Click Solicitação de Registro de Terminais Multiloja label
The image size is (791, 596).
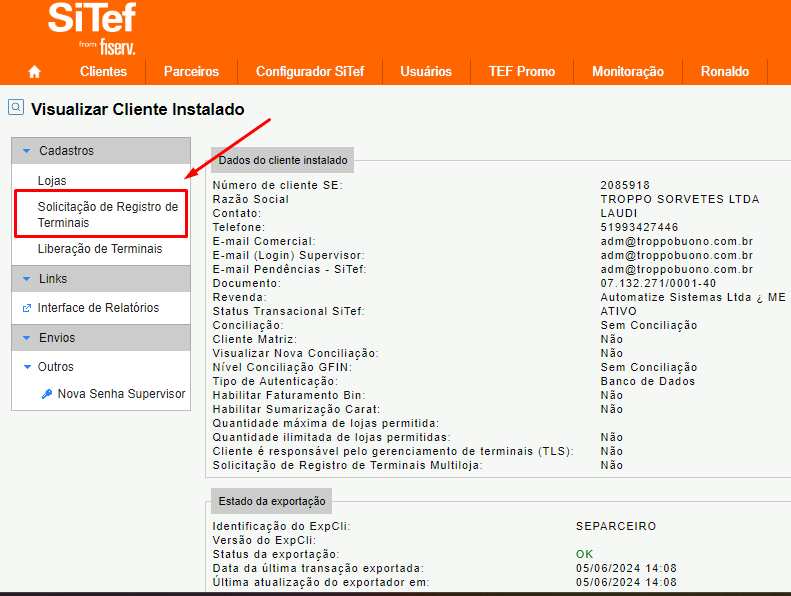tap(348, 465)
